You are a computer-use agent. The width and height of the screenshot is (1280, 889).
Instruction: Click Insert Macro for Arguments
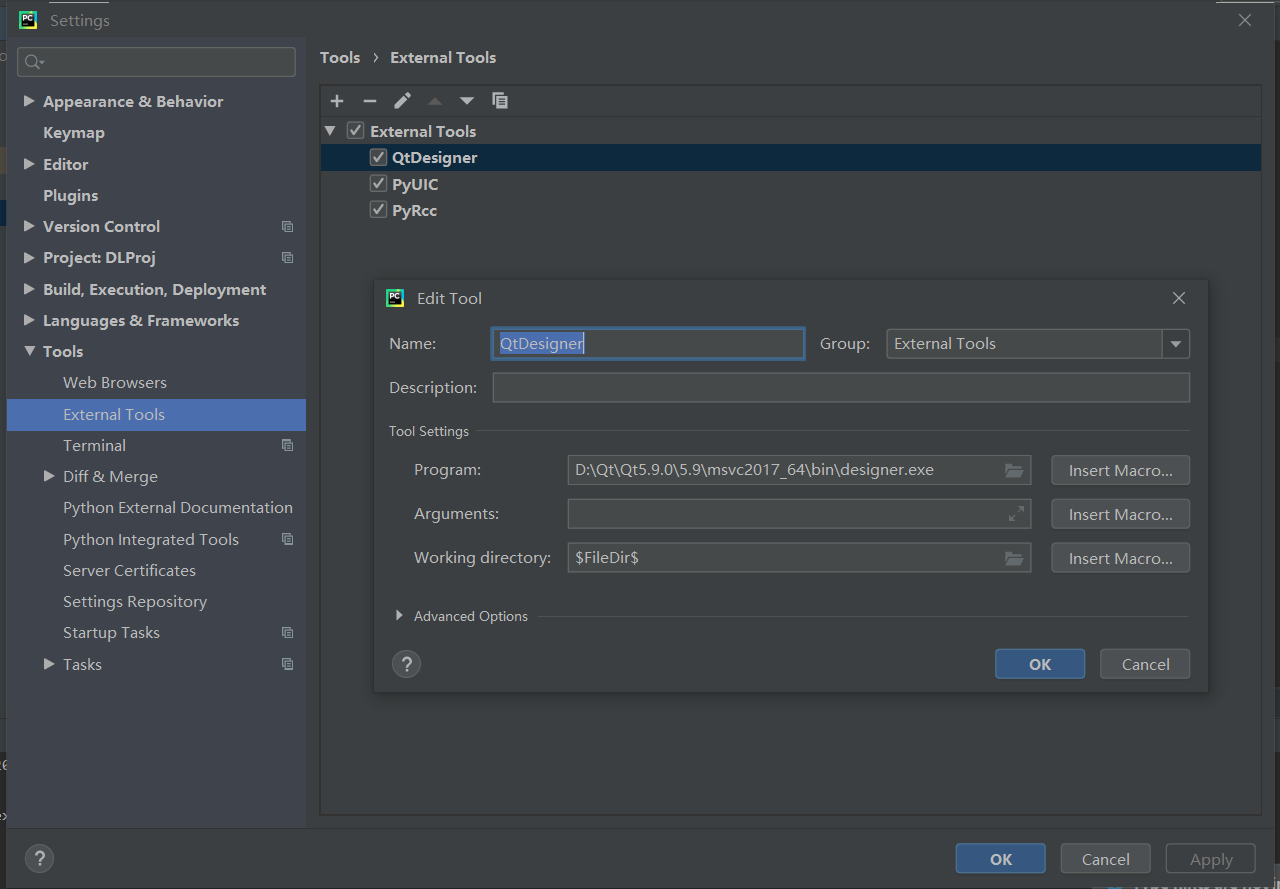1120,513
